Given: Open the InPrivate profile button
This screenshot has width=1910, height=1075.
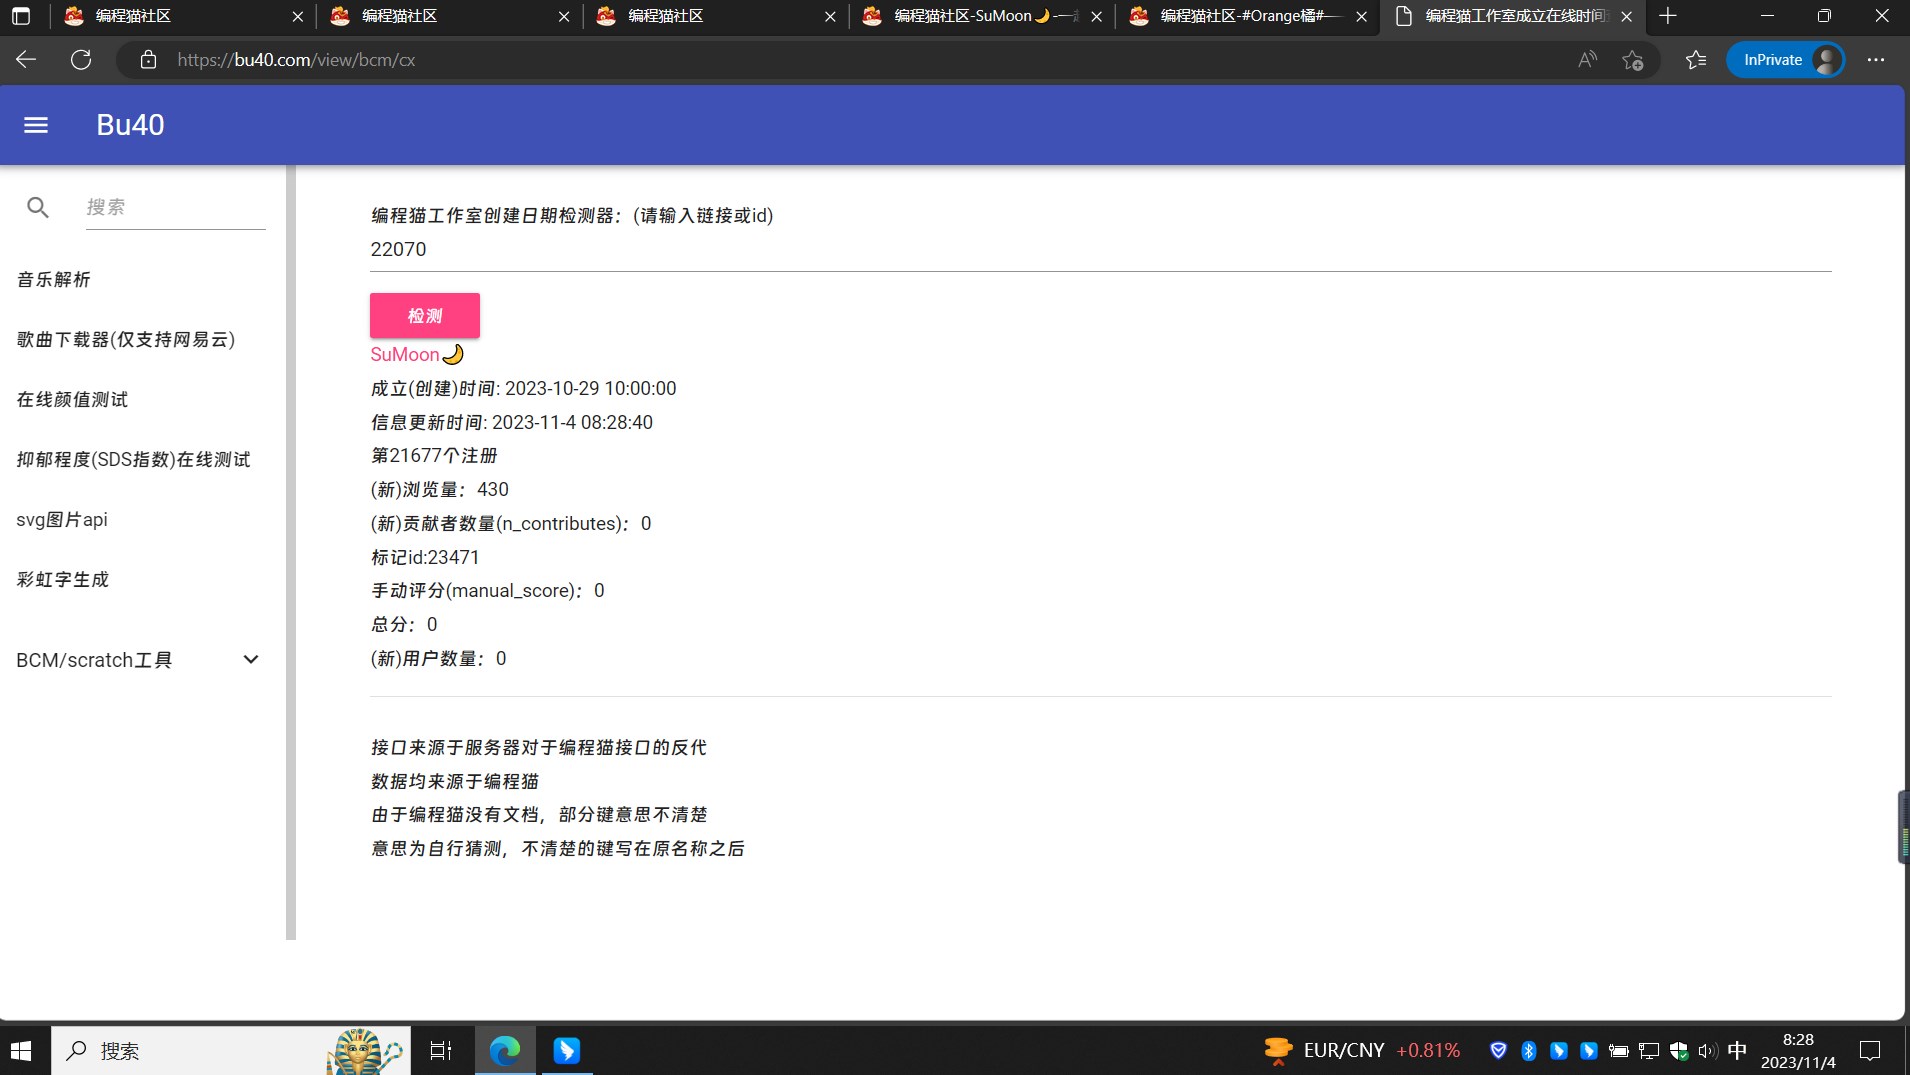Looking at the screenshot, I should (1786, 60).
